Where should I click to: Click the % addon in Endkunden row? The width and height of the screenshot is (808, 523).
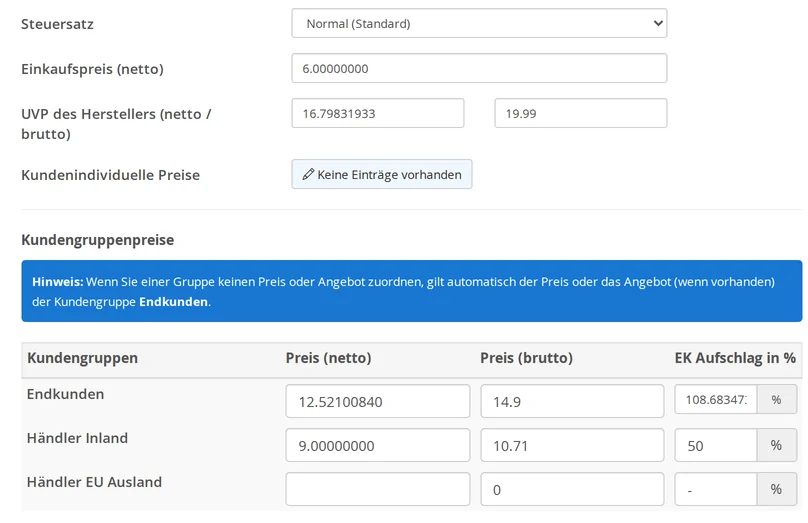click(777, 399)
